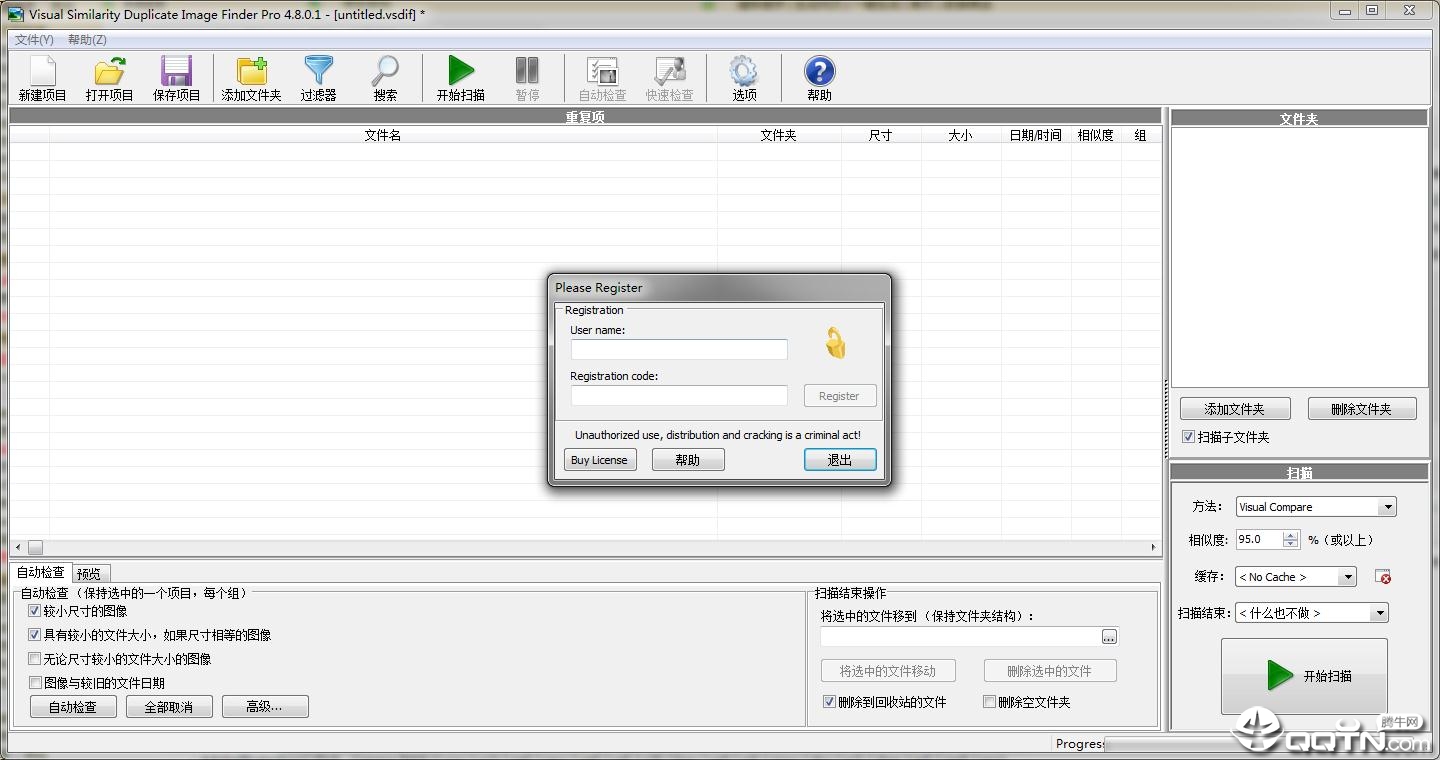
Task: Open the 文件(Y) menu
Action: tap(33, 39)
